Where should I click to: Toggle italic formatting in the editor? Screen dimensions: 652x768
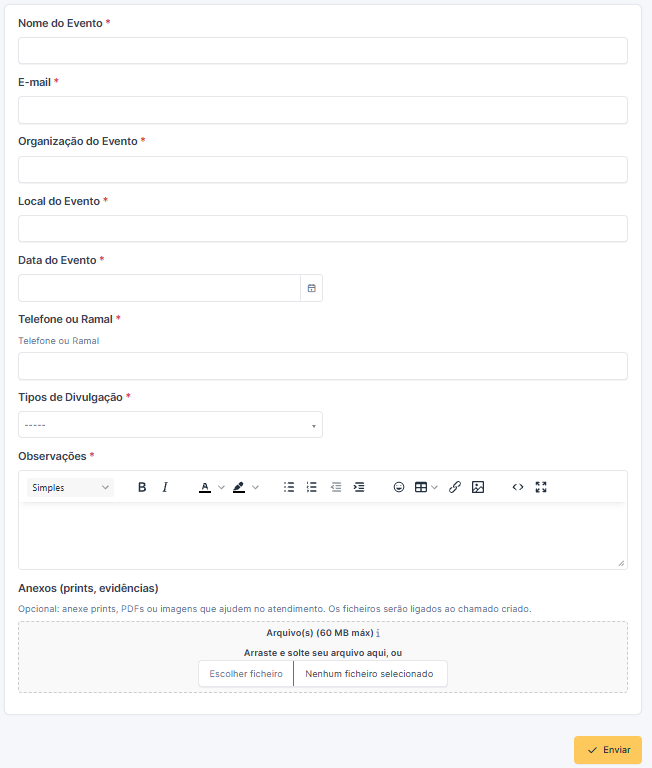point(165,487)
